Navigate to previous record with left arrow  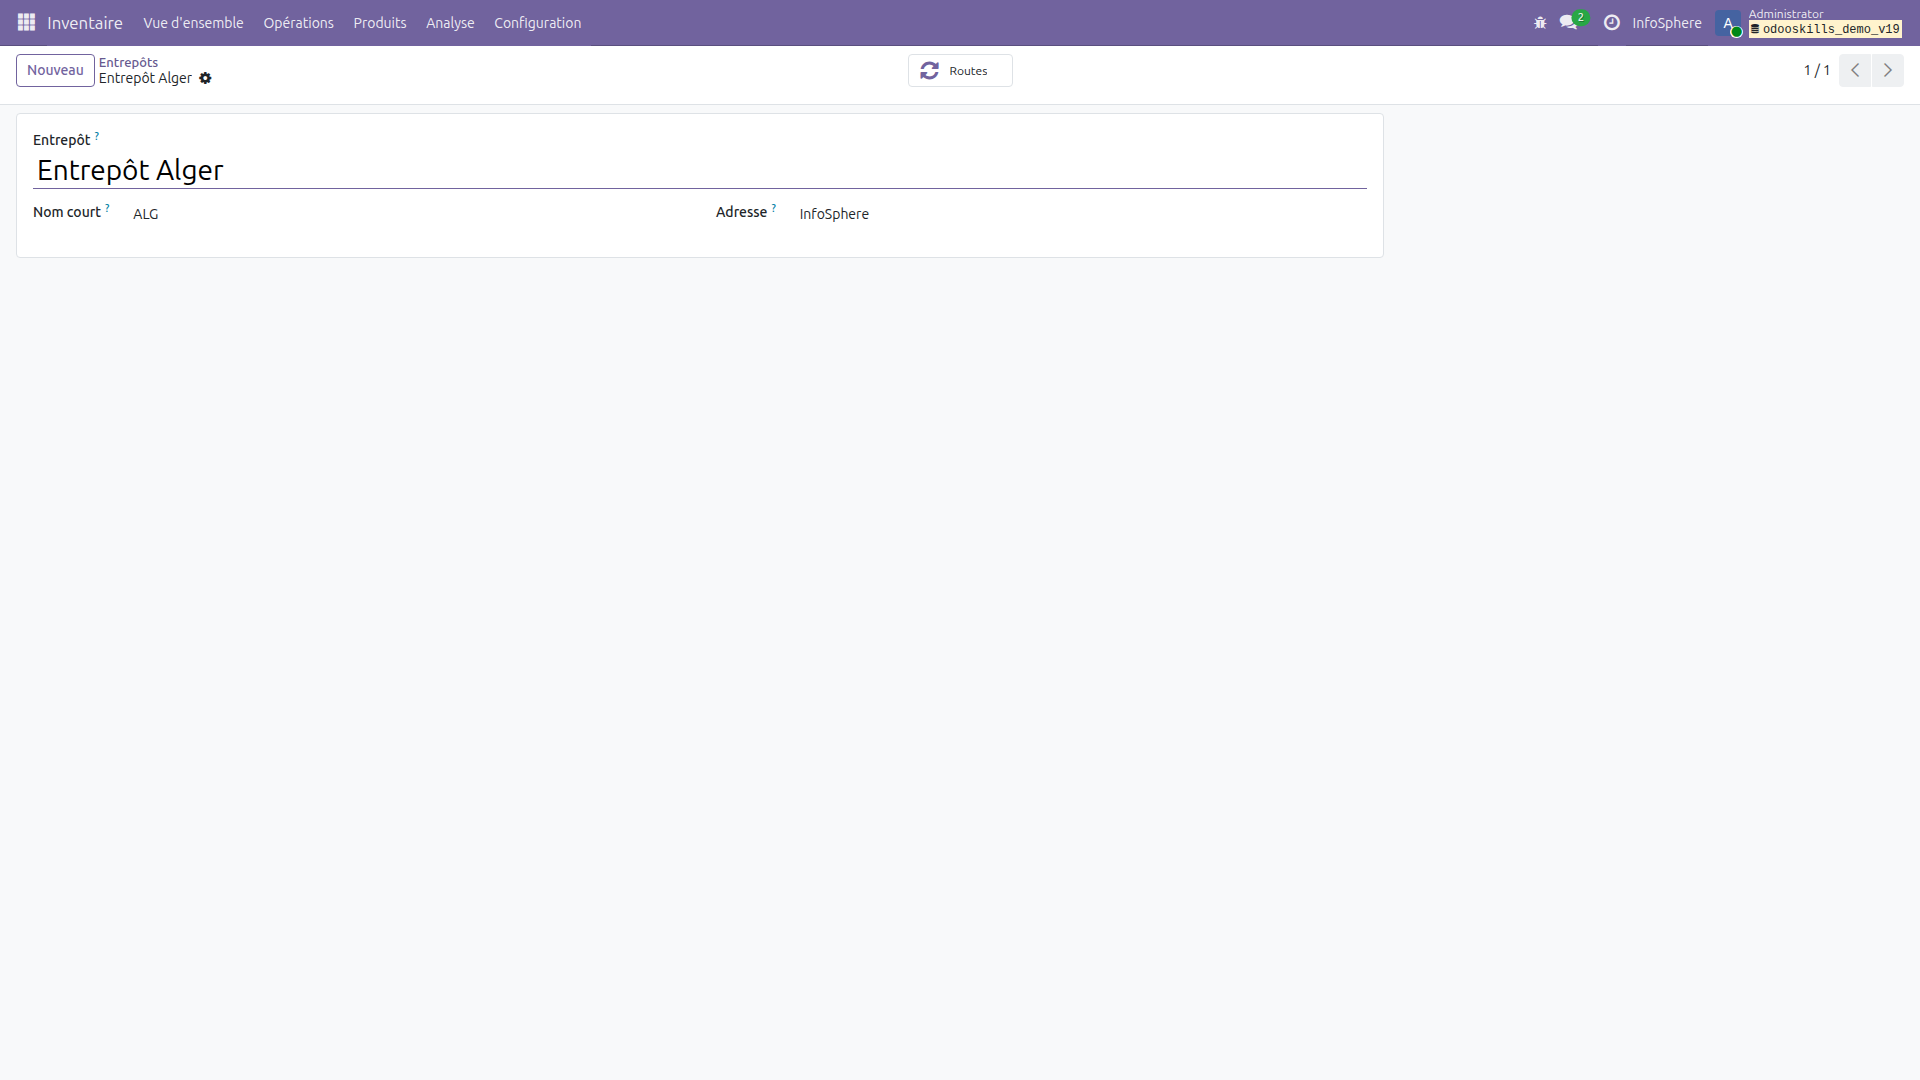coord(1854,70)
